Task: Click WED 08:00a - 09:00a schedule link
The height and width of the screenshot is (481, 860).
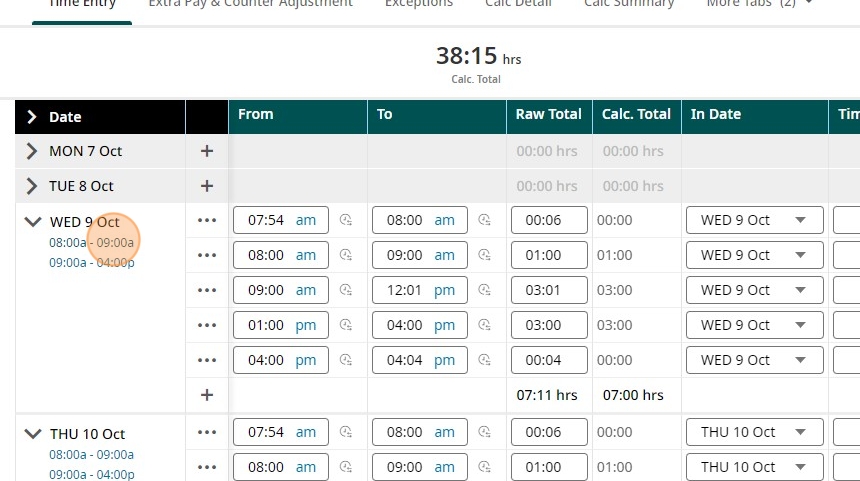Action: coord(91,242)
